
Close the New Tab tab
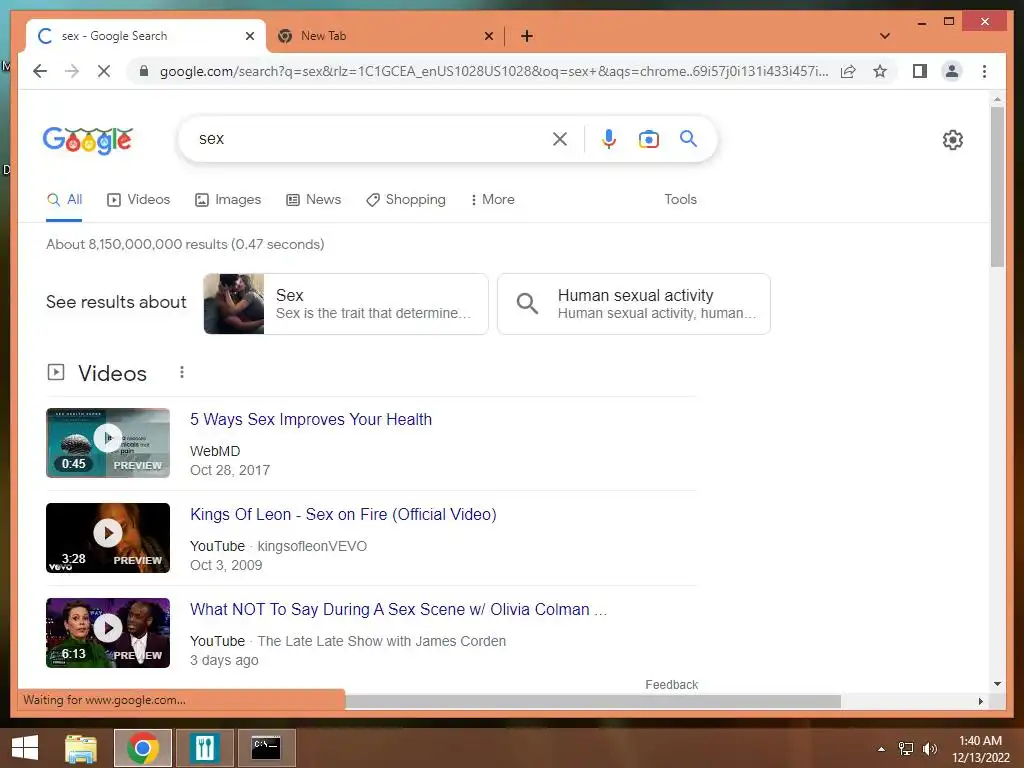coord(488,36)
